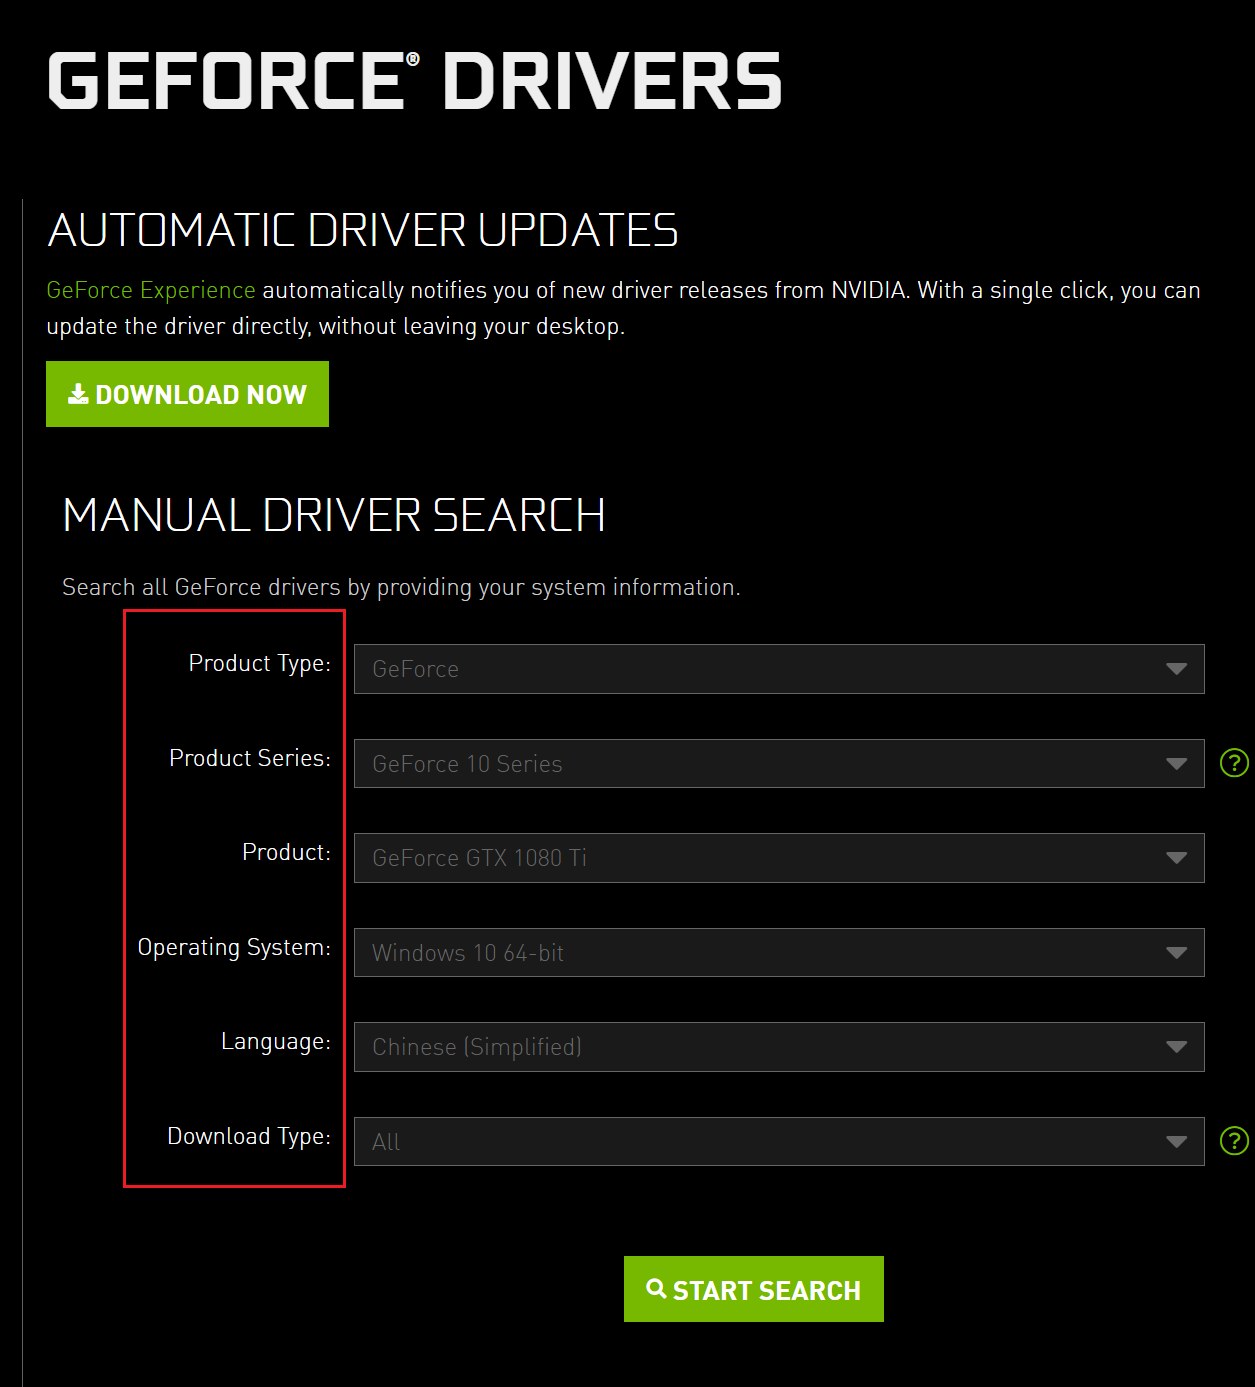This screenshot has height=1387, width=1255.
Task: Open the Product dropdown showing GTX 1080 Ti
Action: tap(779, 858)
